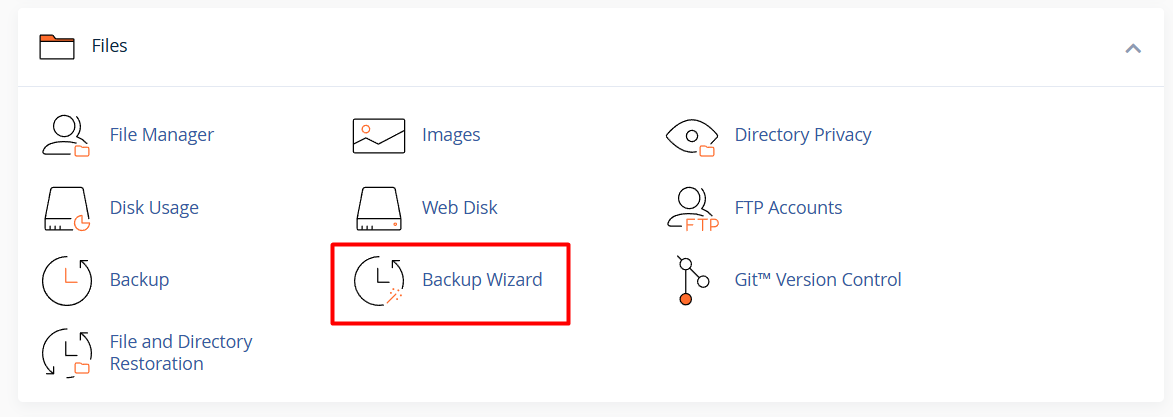Click the FTP Accounts text link
Image resolution: width=1173 pixels, height=417 pixels.
(788, 207)
